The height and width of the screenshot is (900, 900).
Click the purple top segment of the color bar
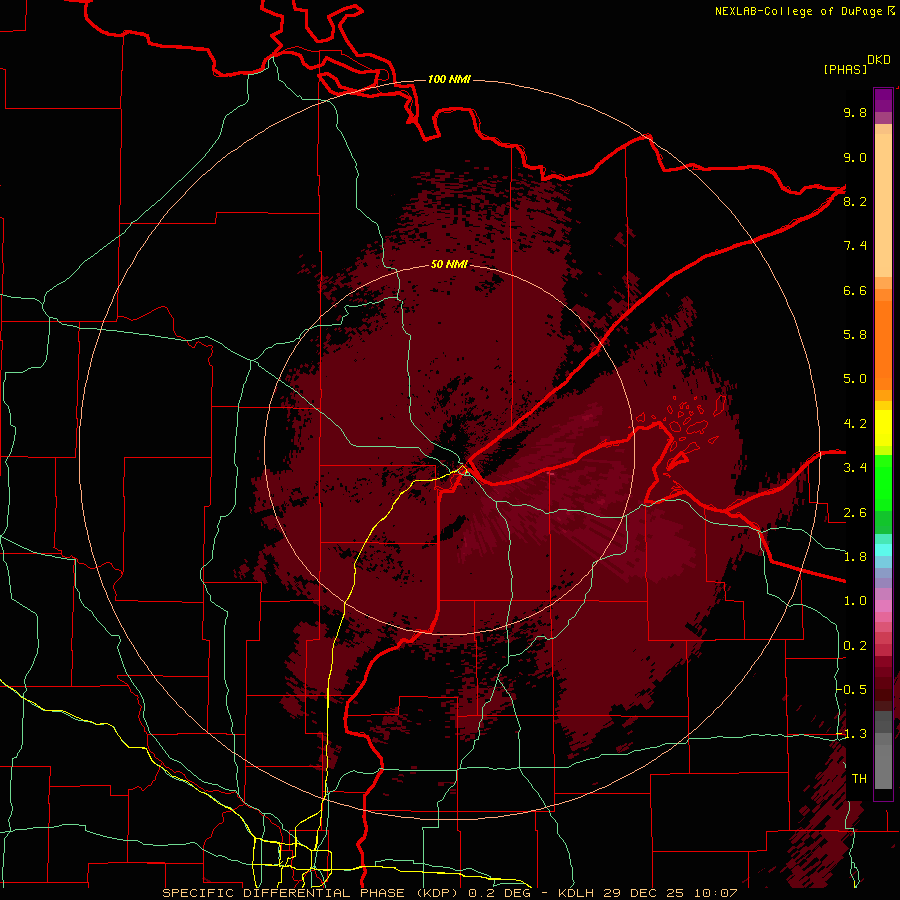tap(883, 100)
